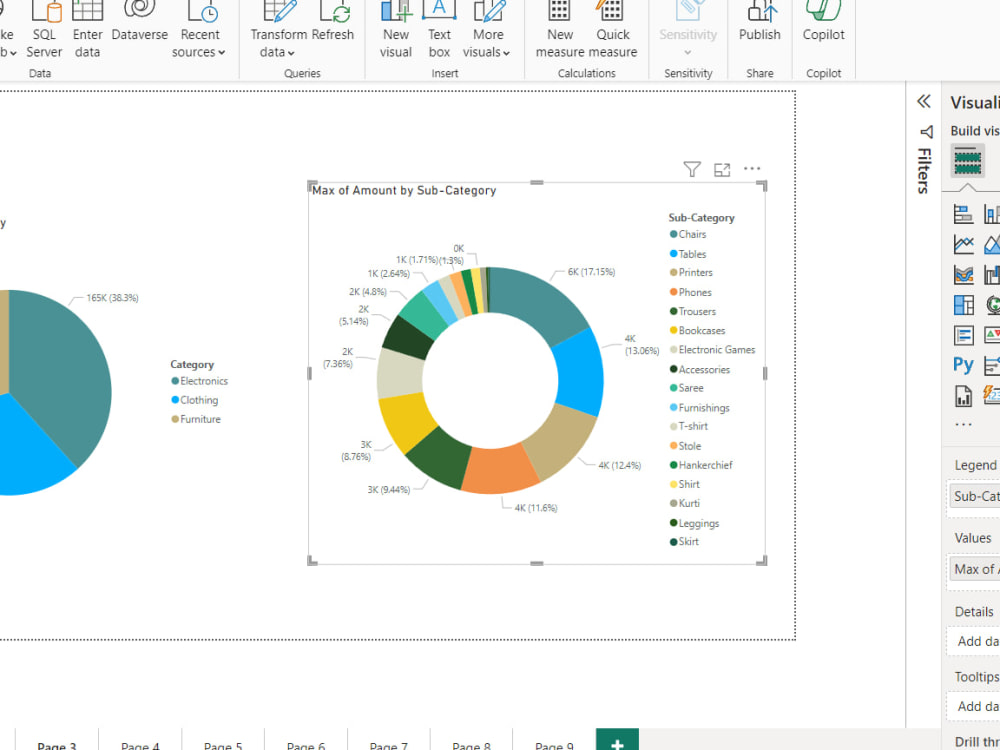
Task: Collapse the Visualizations pane with chevrons
Action: point(923,101)
